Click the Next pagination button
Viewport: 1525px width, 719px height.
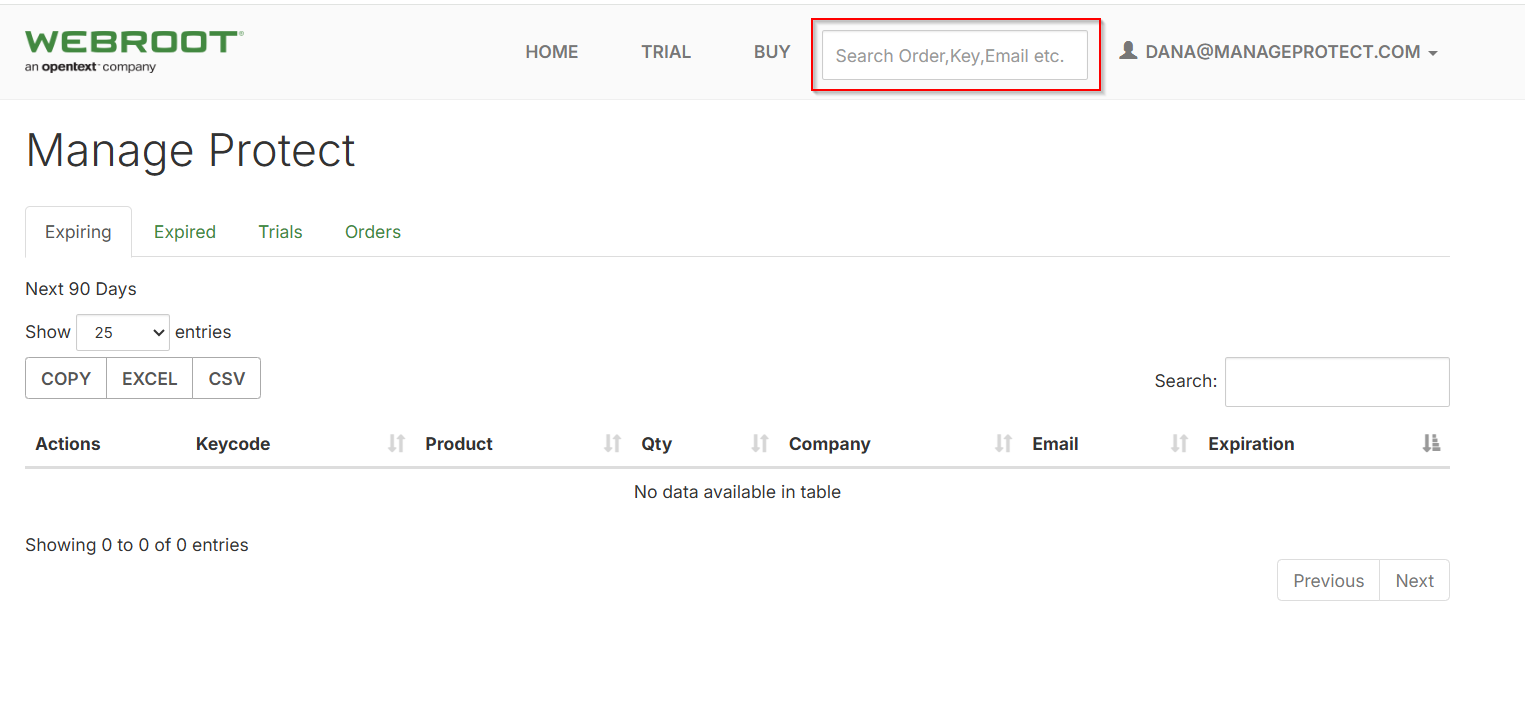1415,580
